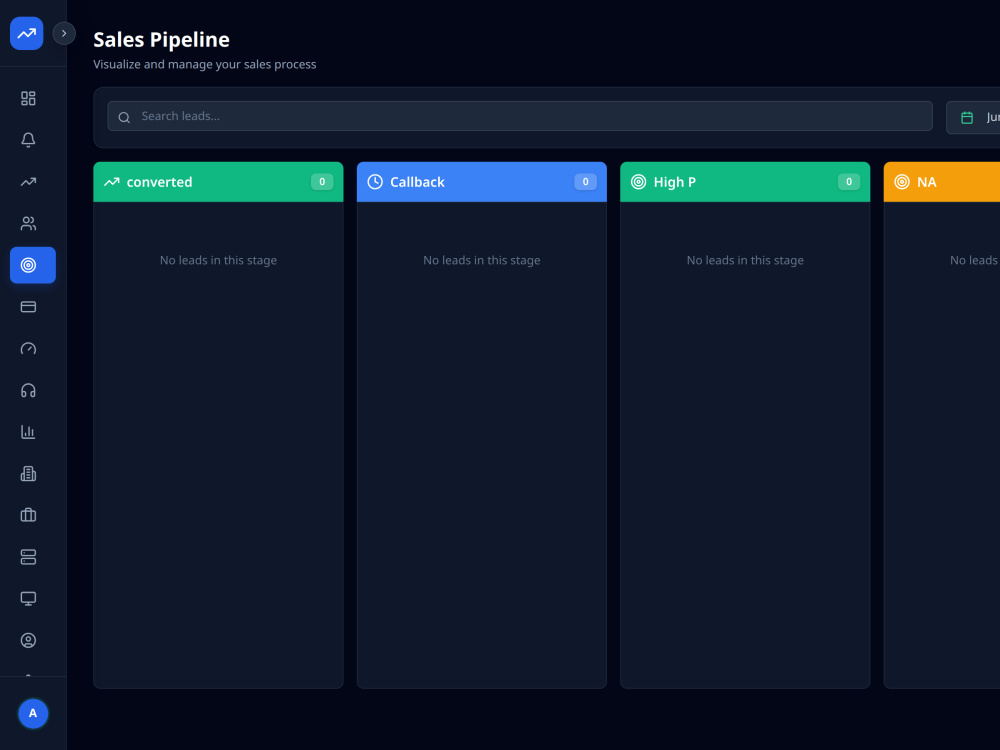
Task: Open the briefcase icon in sidebar
Action: pos(28,515)
